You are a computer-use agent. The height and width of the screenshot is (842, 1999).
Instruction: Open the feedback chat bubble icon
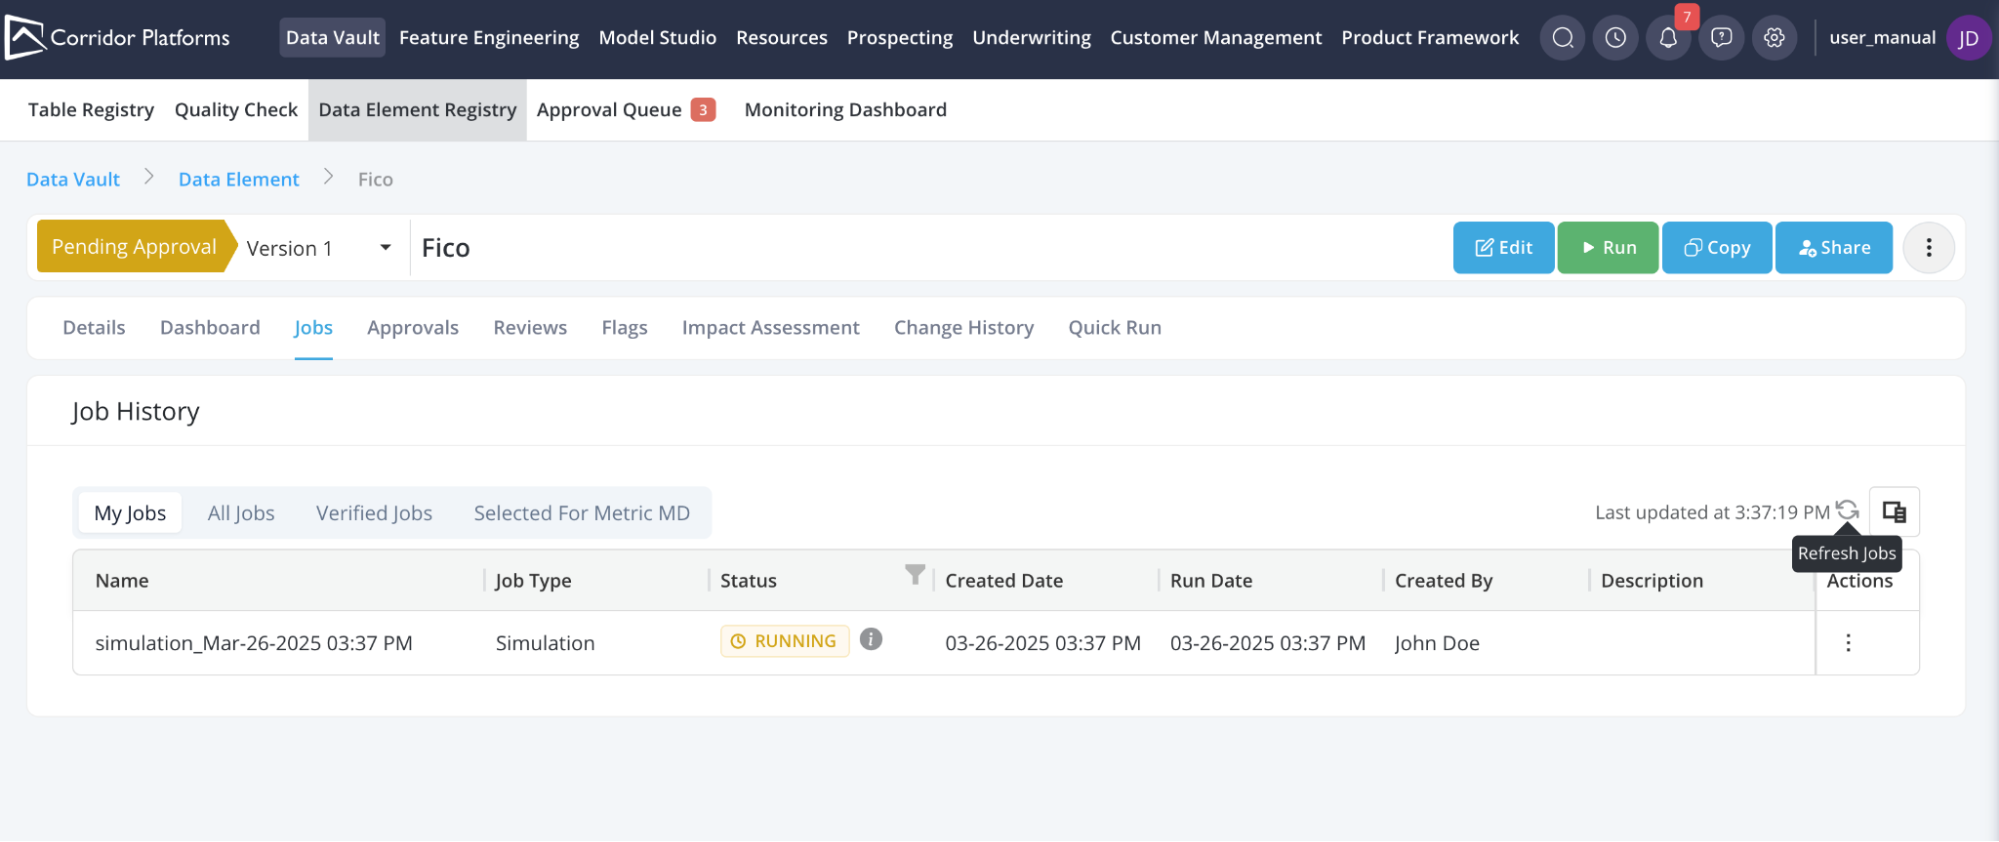pyautogui.click(x=1721, y=38)
